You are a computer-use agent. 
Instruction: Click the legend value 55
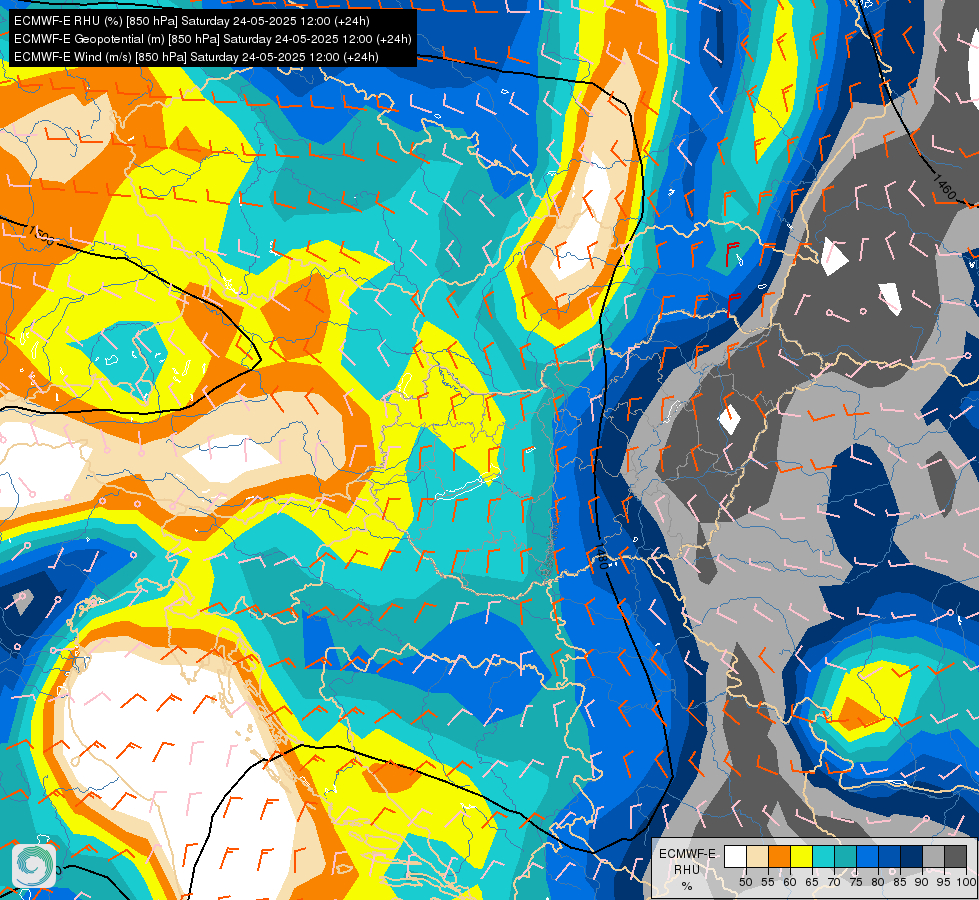click(x=768, y=882)
